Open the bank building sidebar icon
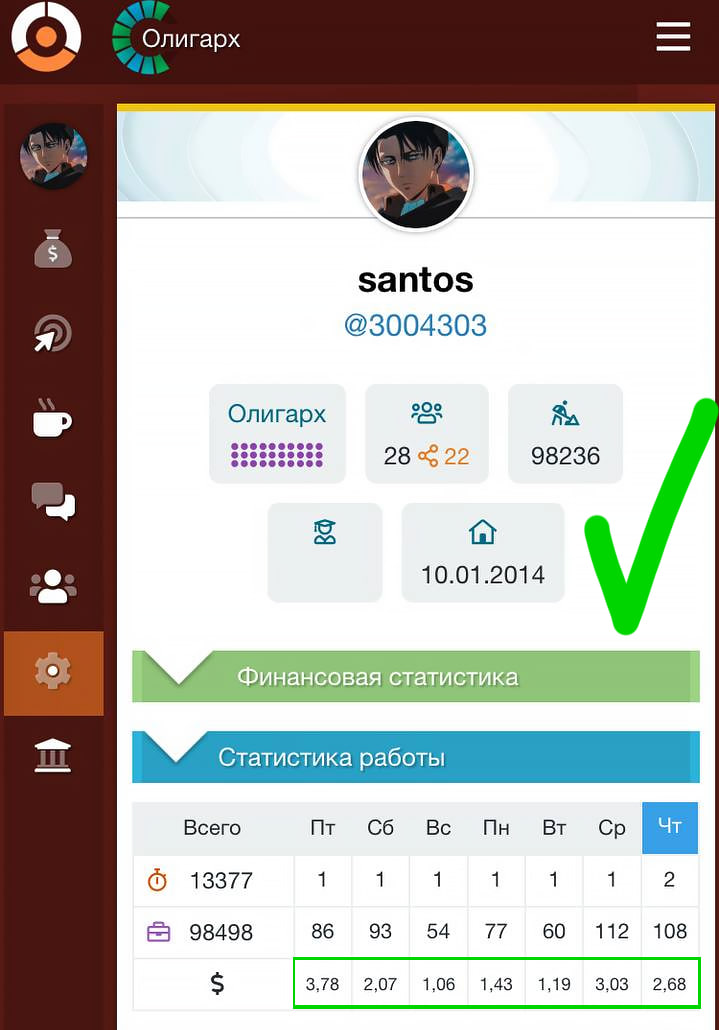Screen dimensions: 719x1030 [53, 755]
